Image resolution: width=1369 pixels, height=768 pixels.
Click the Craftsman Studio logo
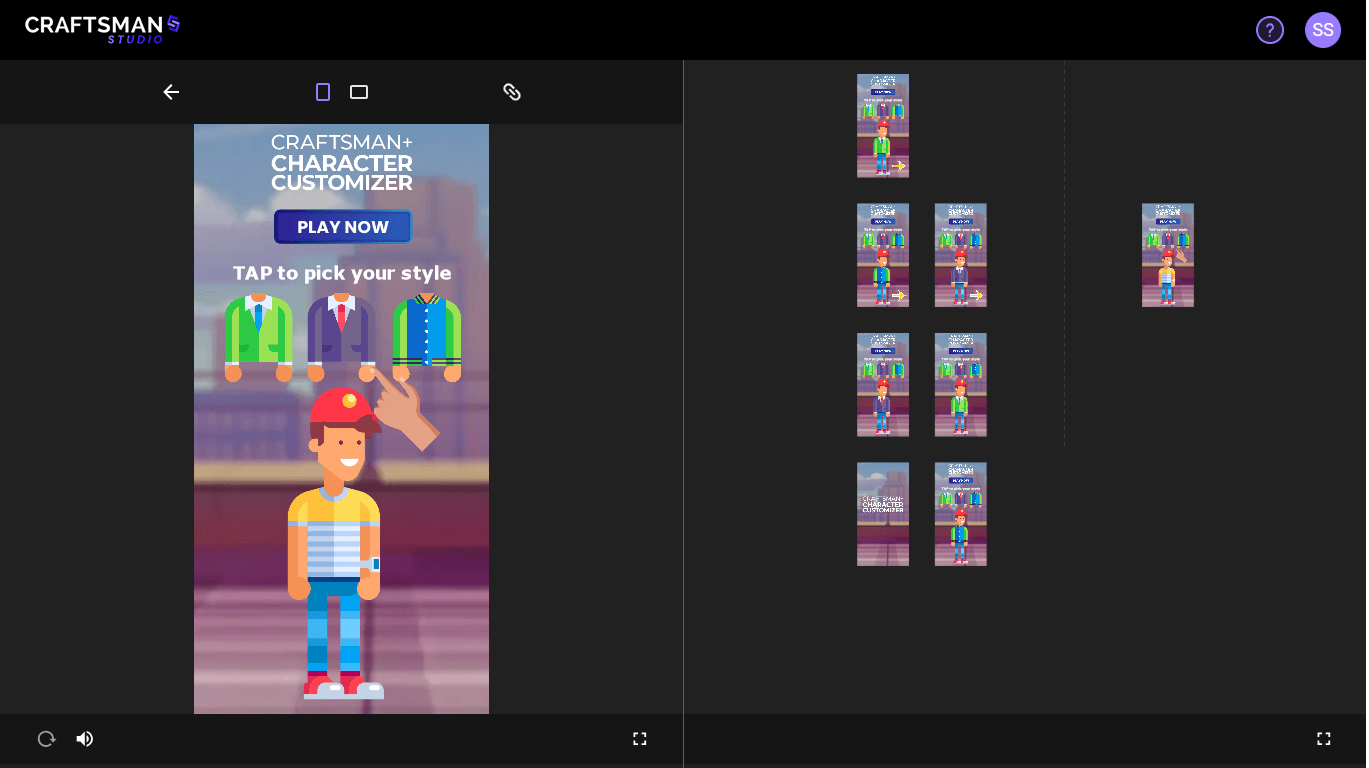tap(102, 29)
